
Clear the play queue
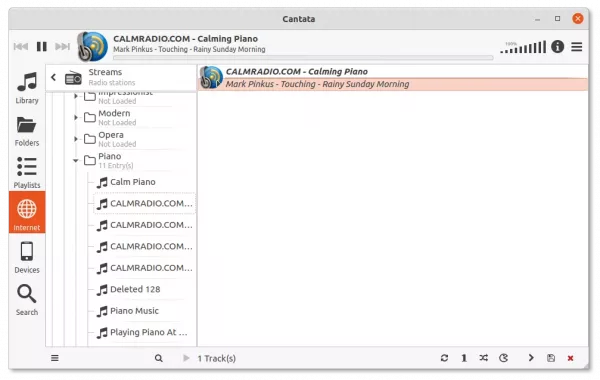570,358
